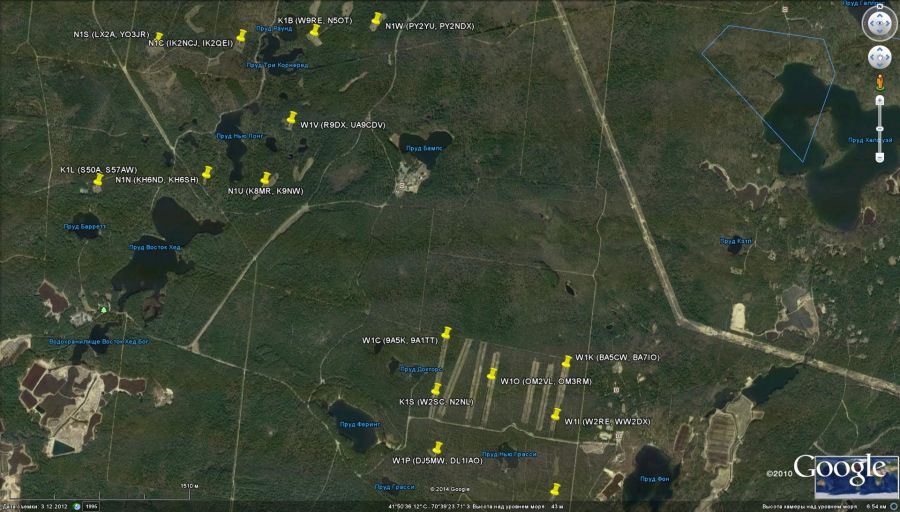
Task: Open the W1C (9A5K, 9A1TT) placemark pin
Action: (x=446, y=333)
